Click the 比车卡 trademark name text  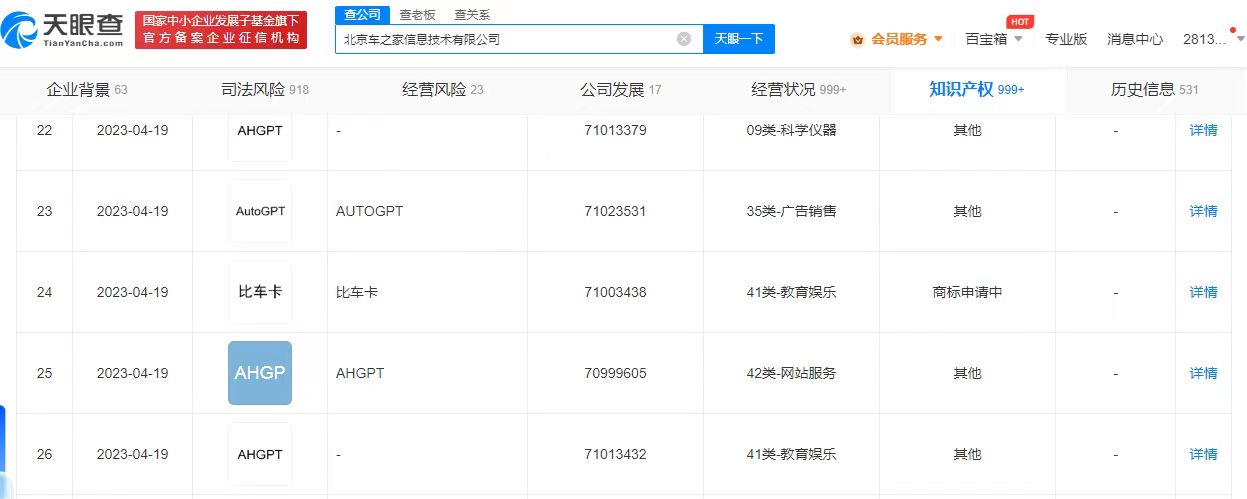[357, 292]
